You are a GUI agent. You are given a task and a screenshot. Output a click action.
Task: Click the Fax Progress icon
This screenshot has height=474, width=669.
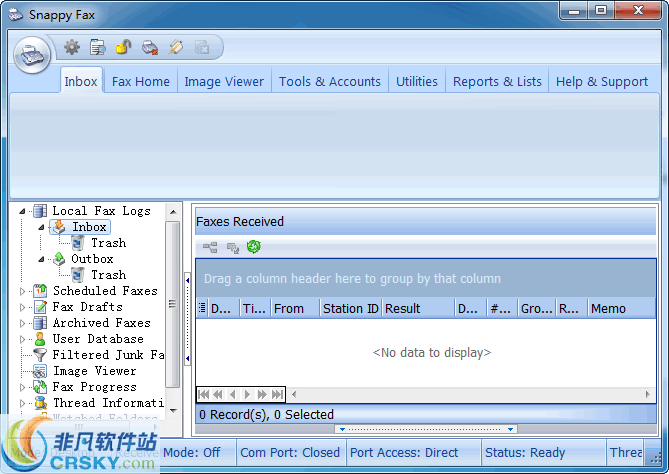pyautogui.click(x=40, y=387)
